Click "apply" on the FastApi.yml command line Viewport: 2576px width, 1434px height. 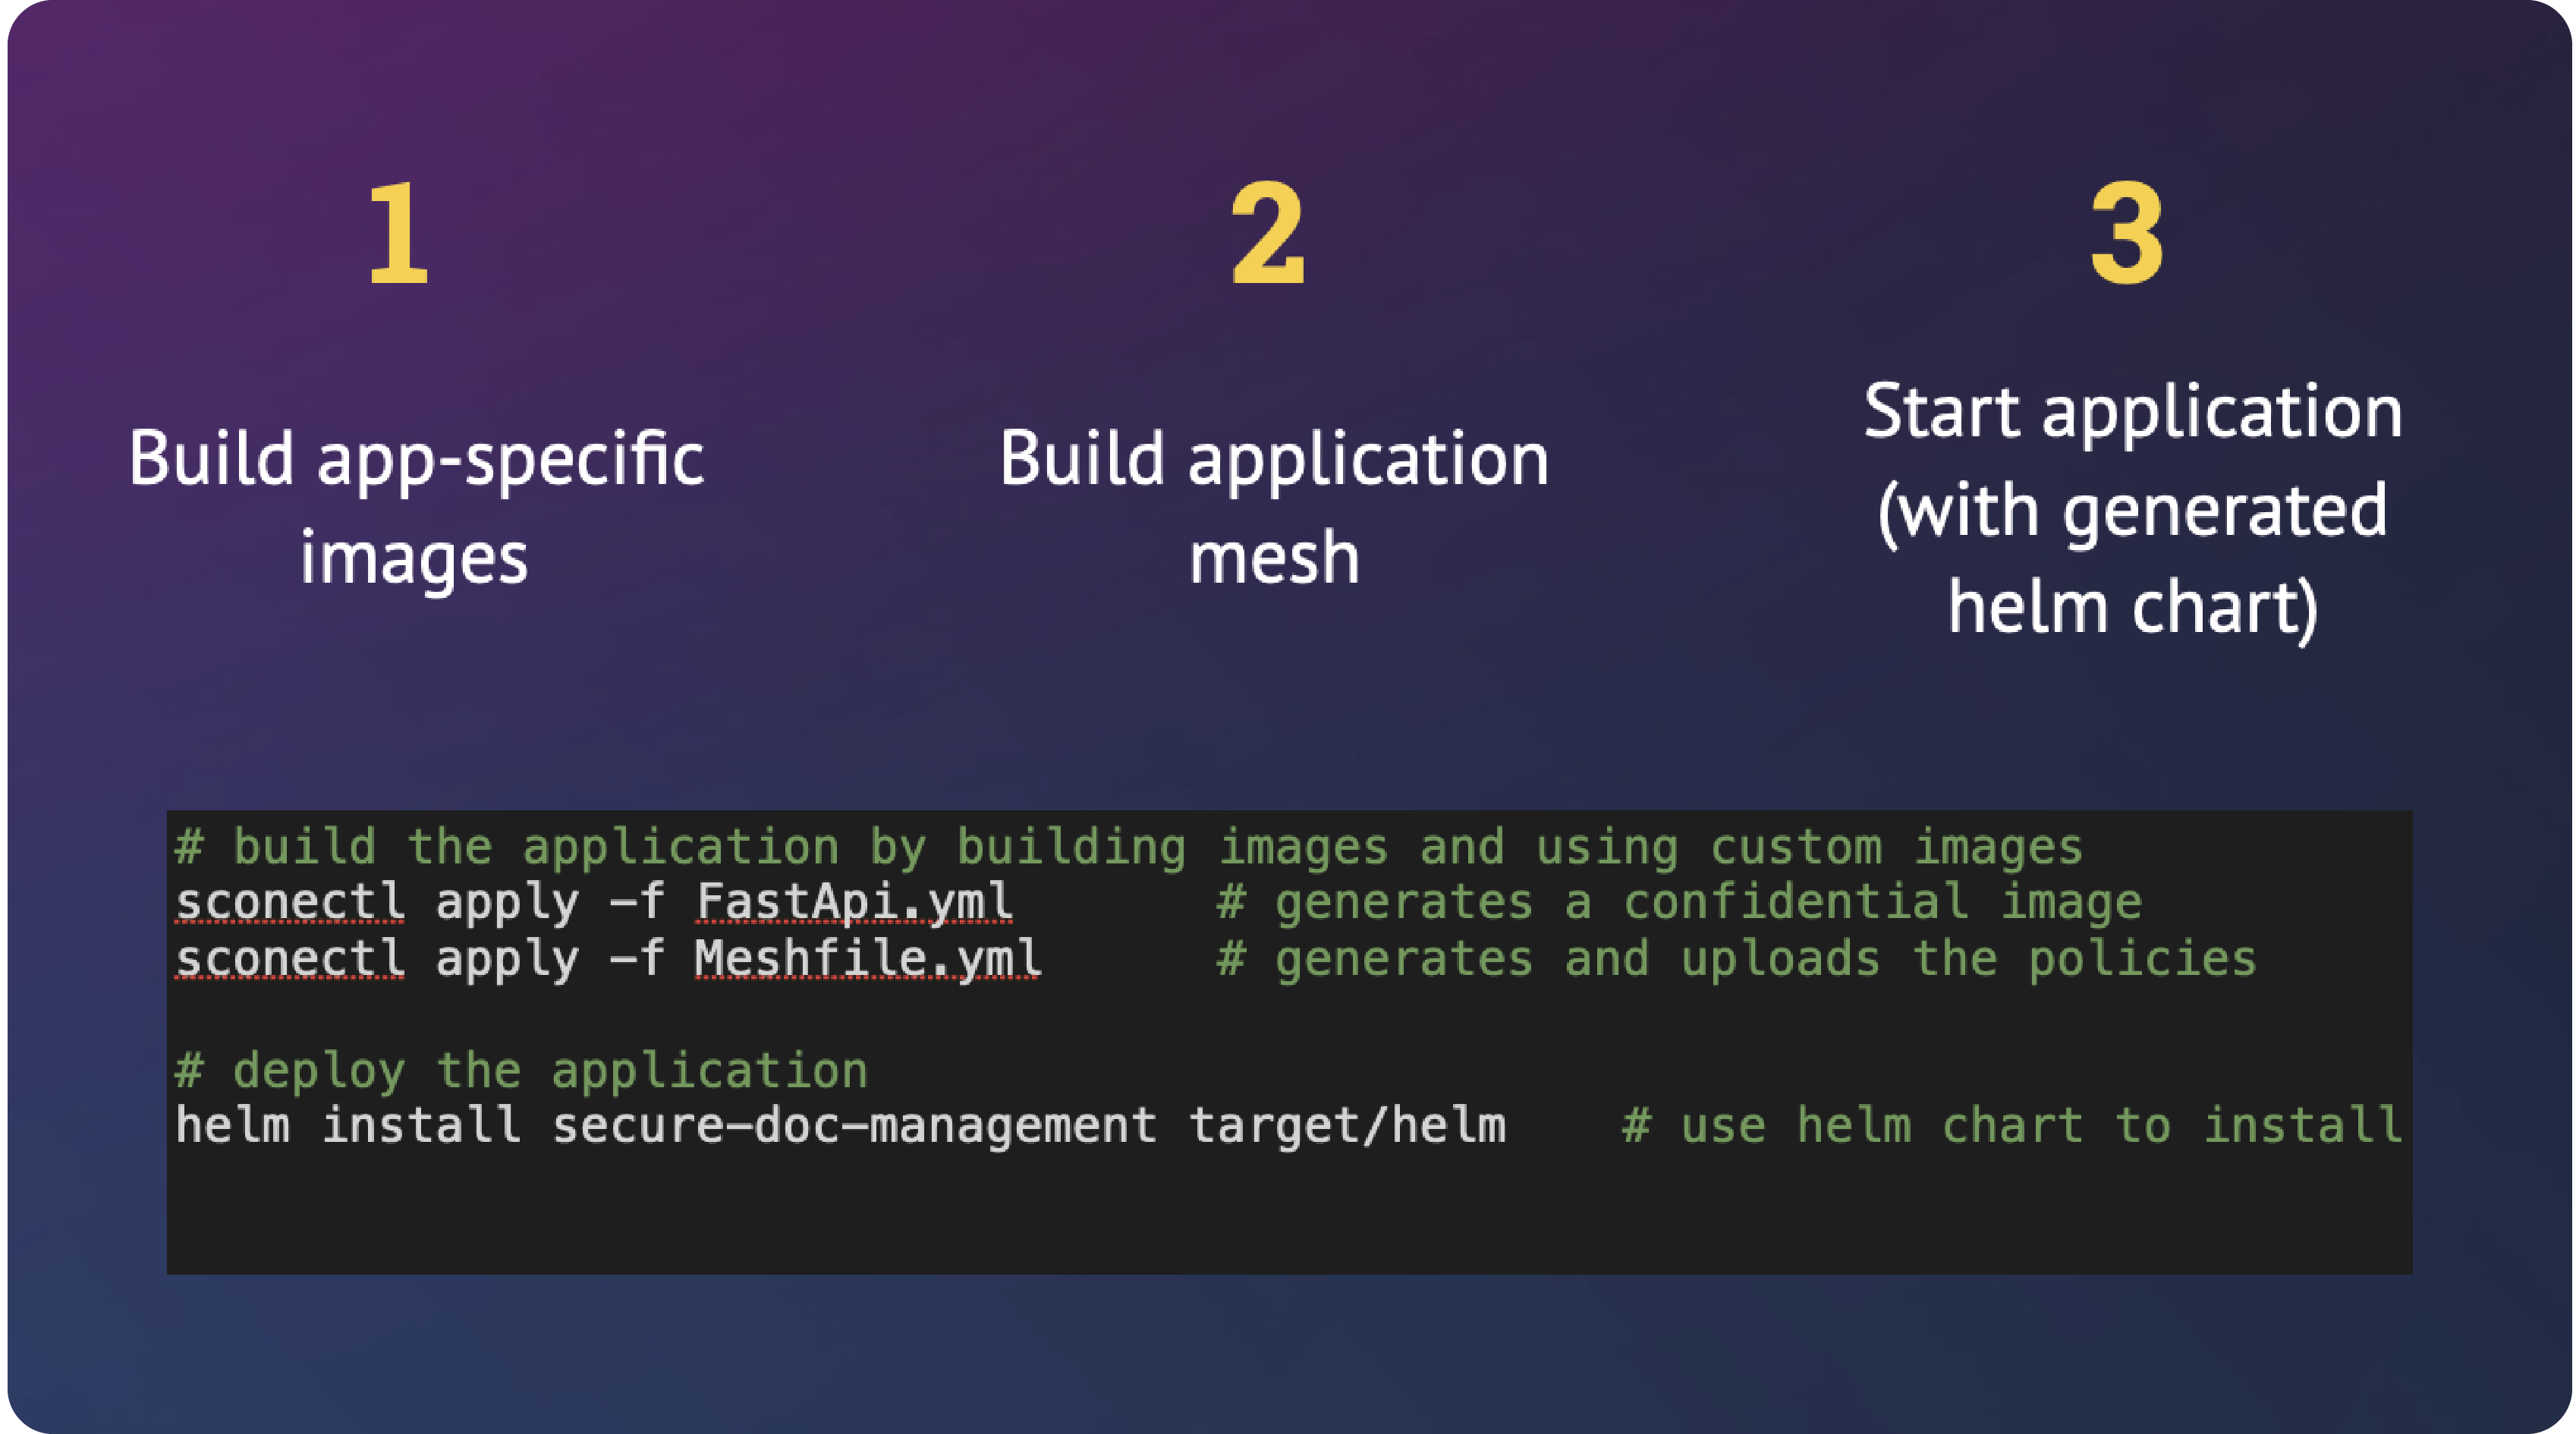(x=507, y=902)
